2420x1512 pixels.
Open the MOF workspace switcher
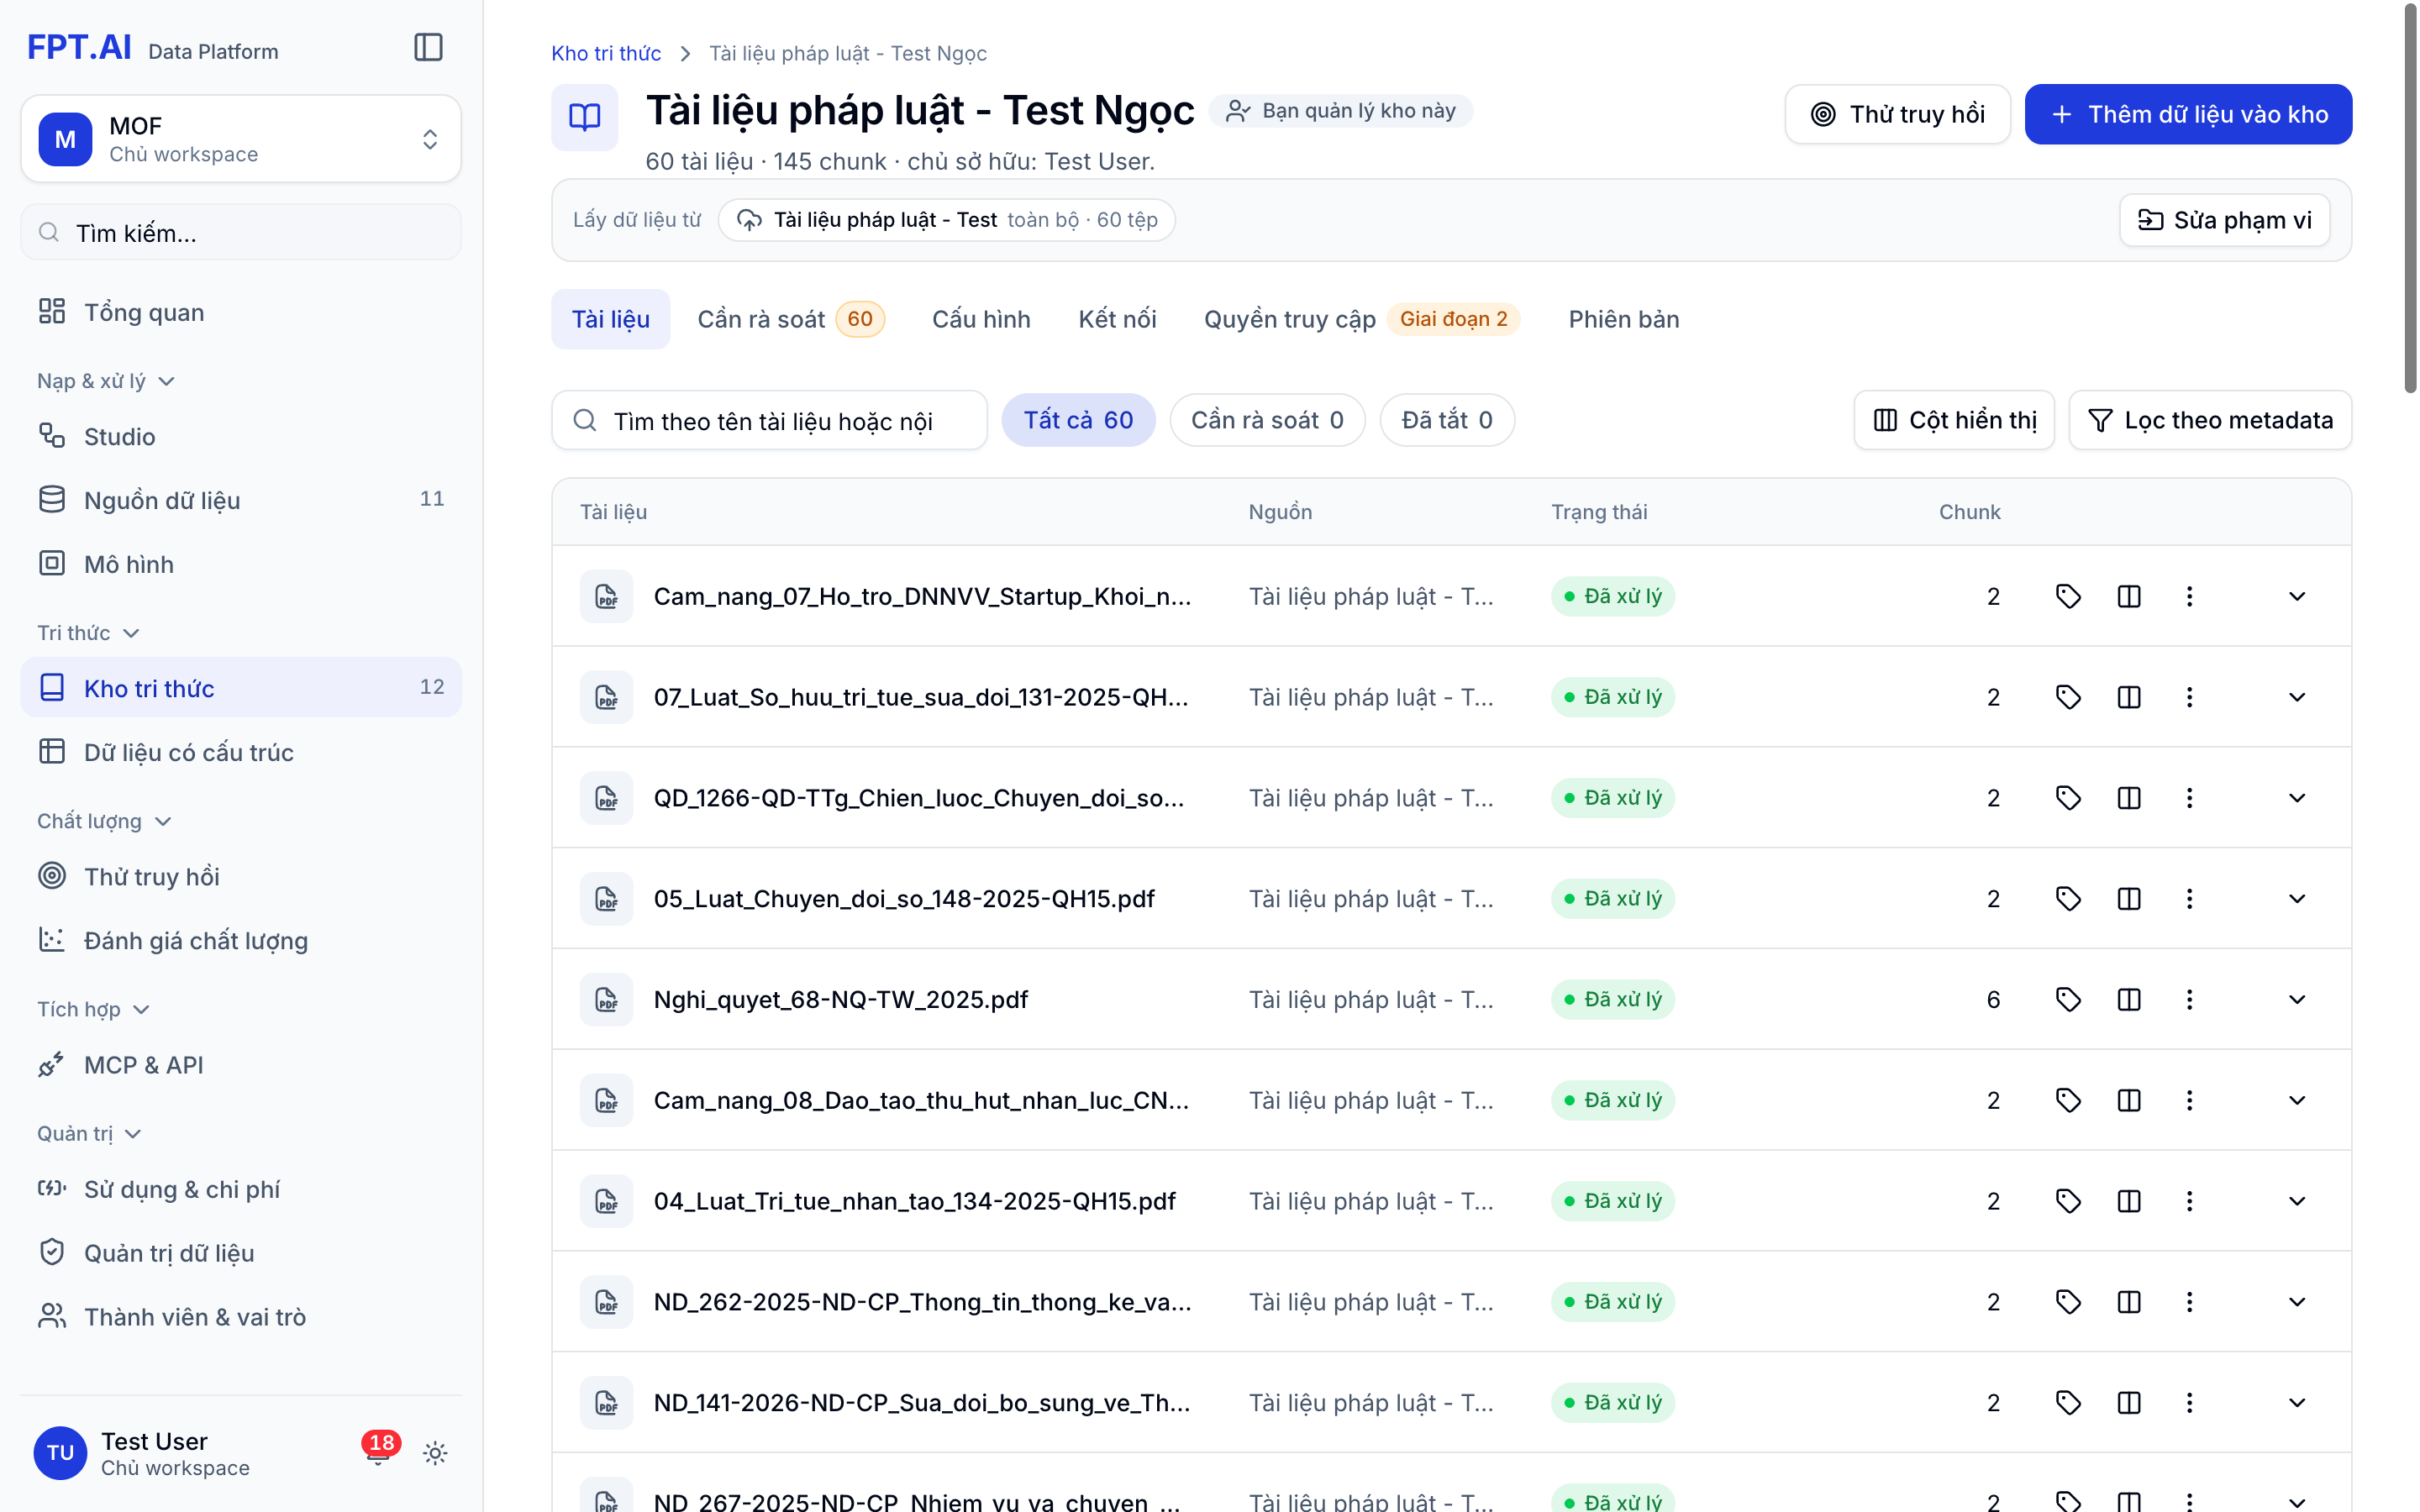[240, 139]
